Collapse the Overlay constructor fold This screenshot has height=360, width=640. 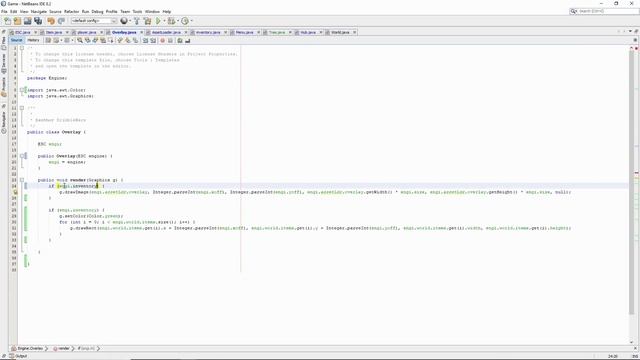[x=22, y=156]
